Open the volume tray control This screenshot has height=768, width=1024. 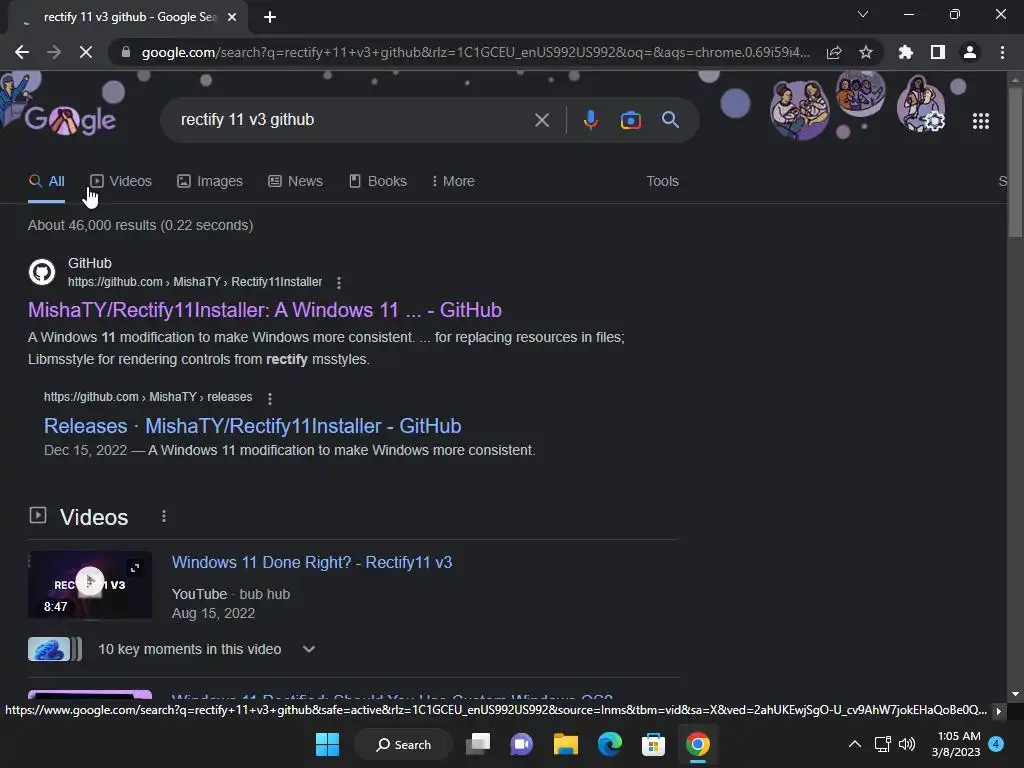pos(907,744)
